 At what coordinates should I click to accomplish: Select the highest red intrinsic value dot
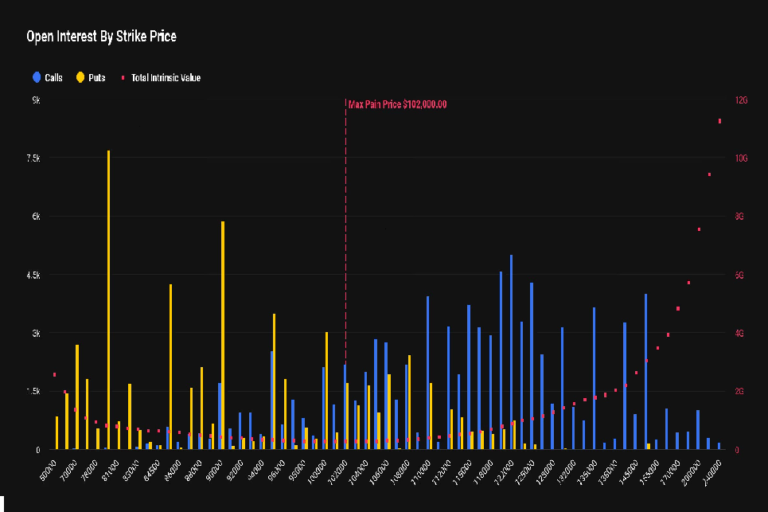tap(719, 121)
